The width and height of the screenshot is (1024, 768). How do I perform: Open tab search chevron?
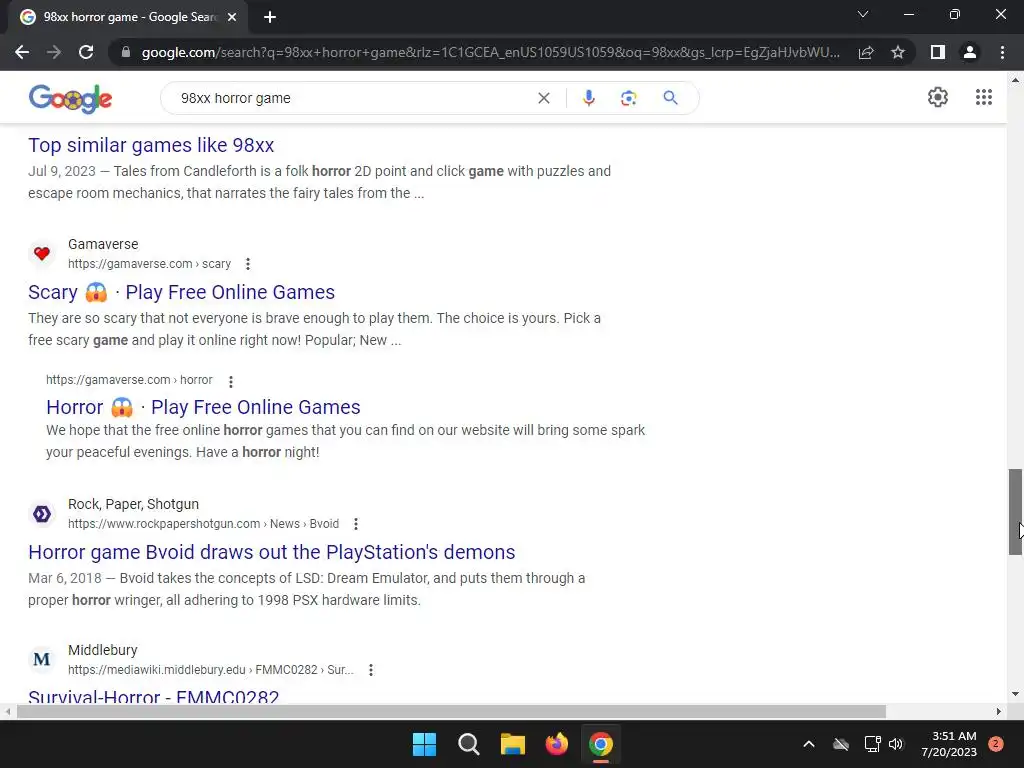pos(863,14)
